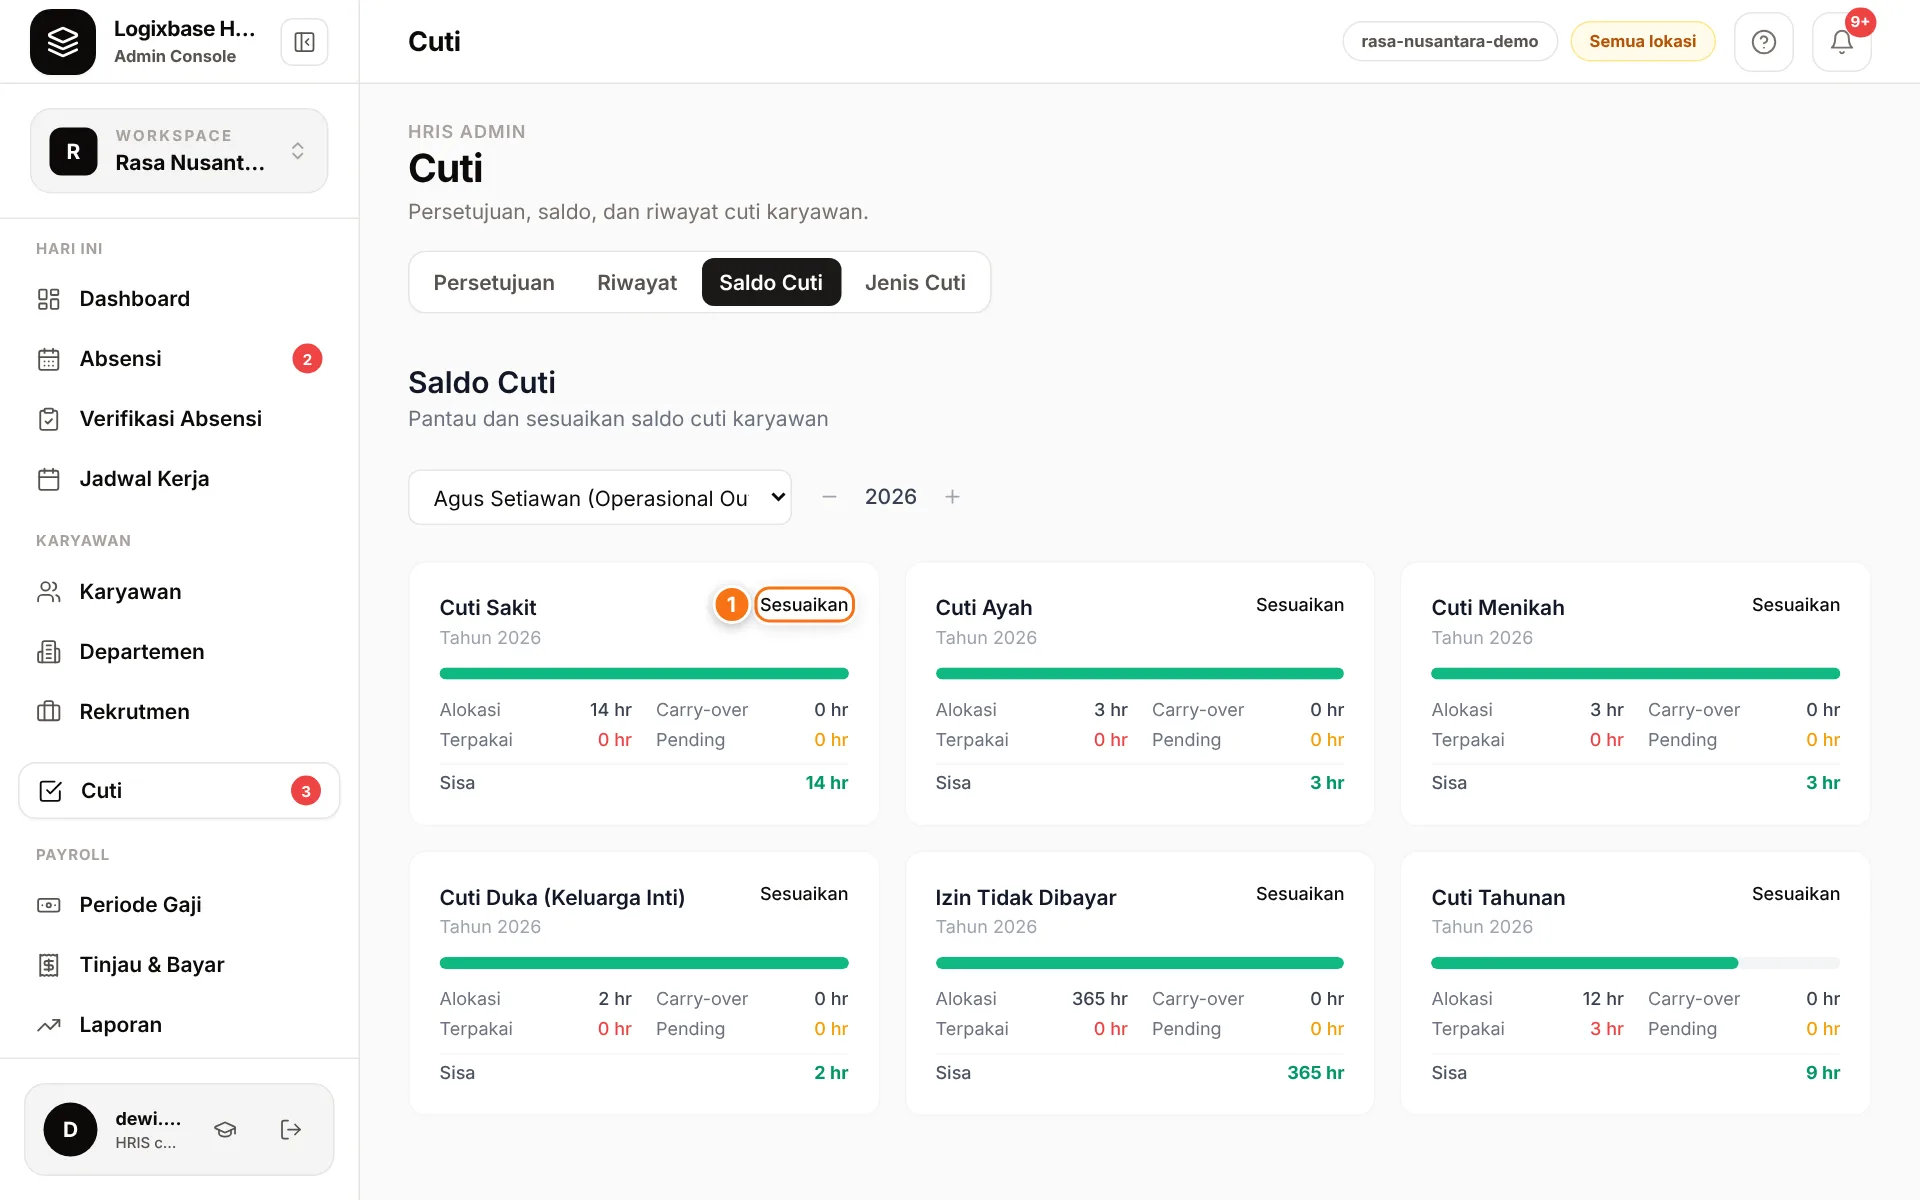Click the Logixbase layered logo icon
The width and height of the screenshot is (1920, 1200).
click(x=63, y=42)
